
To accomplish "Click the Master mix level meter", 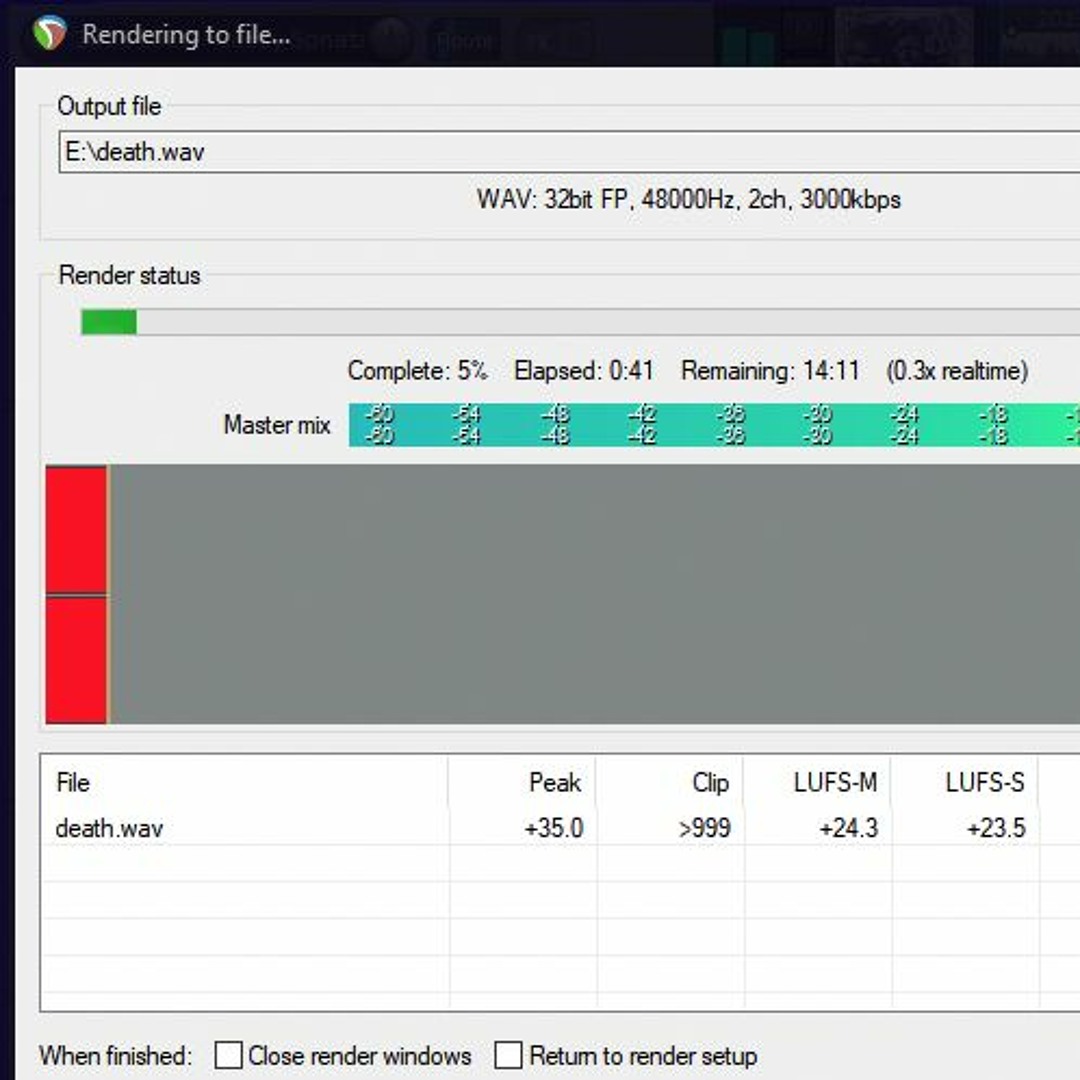I will 712,425.
